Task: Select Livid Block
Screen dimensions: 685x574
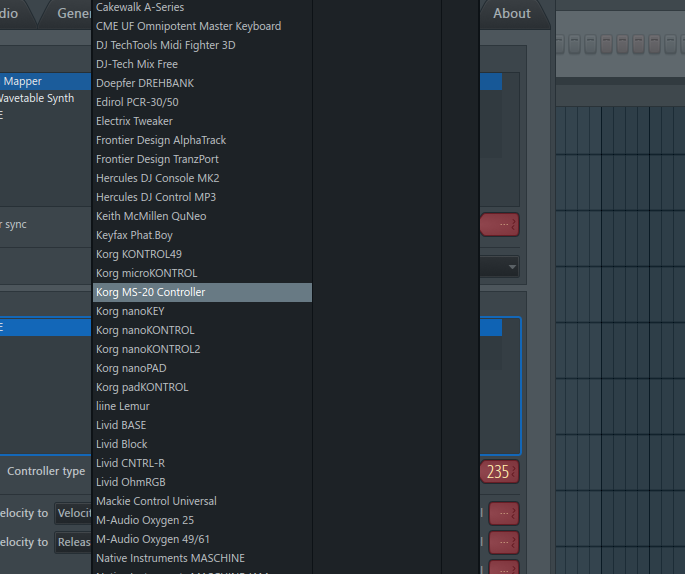Action: click(202, 444)
